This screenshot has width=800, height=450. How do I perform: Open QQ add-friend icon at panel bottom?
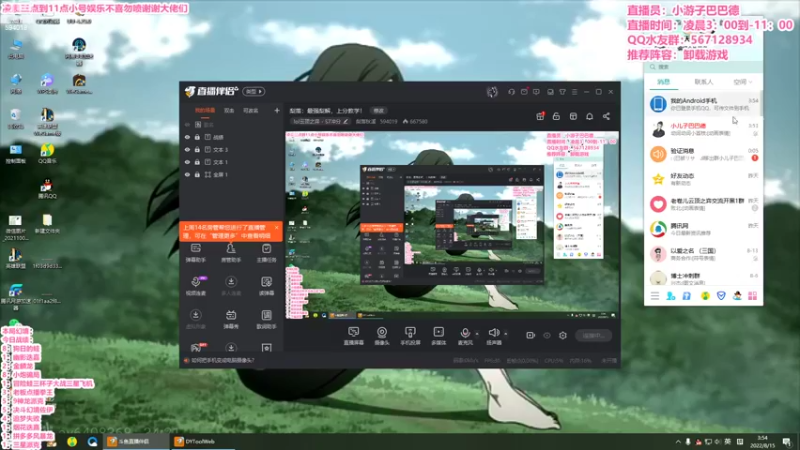pyautogui.click(x=671, y=296)
